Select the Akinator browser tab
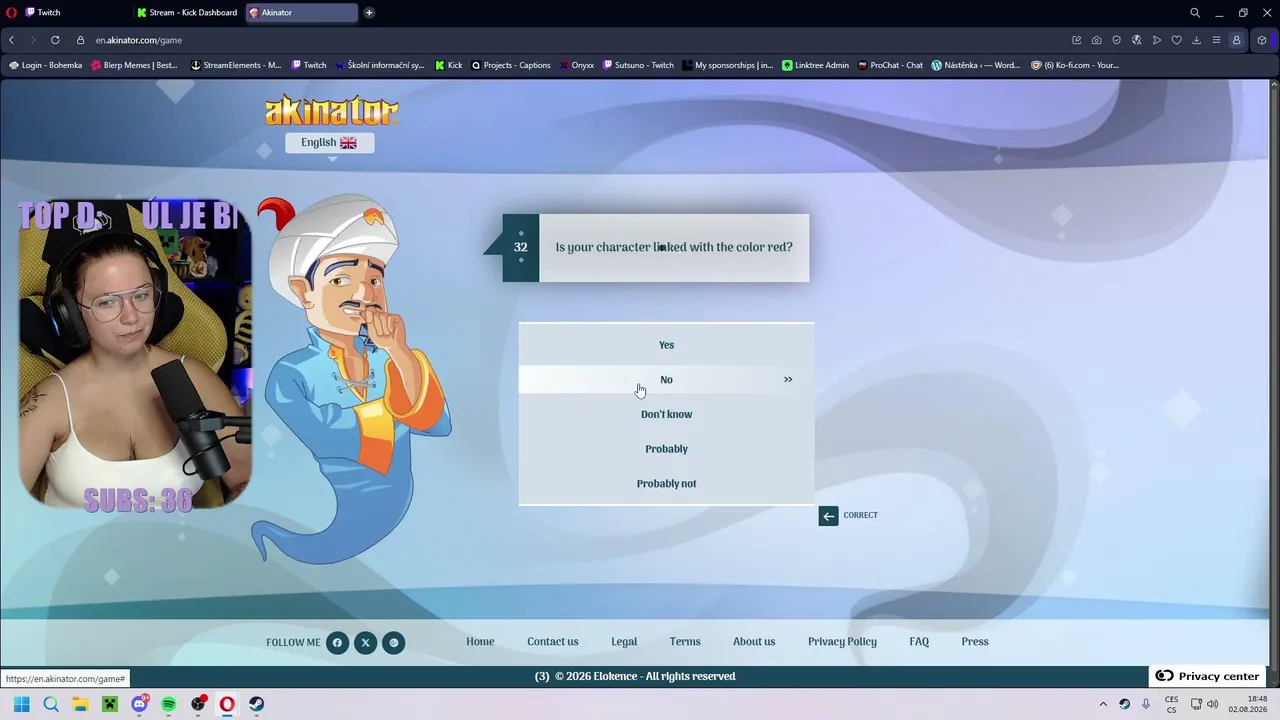 (301, 13)
